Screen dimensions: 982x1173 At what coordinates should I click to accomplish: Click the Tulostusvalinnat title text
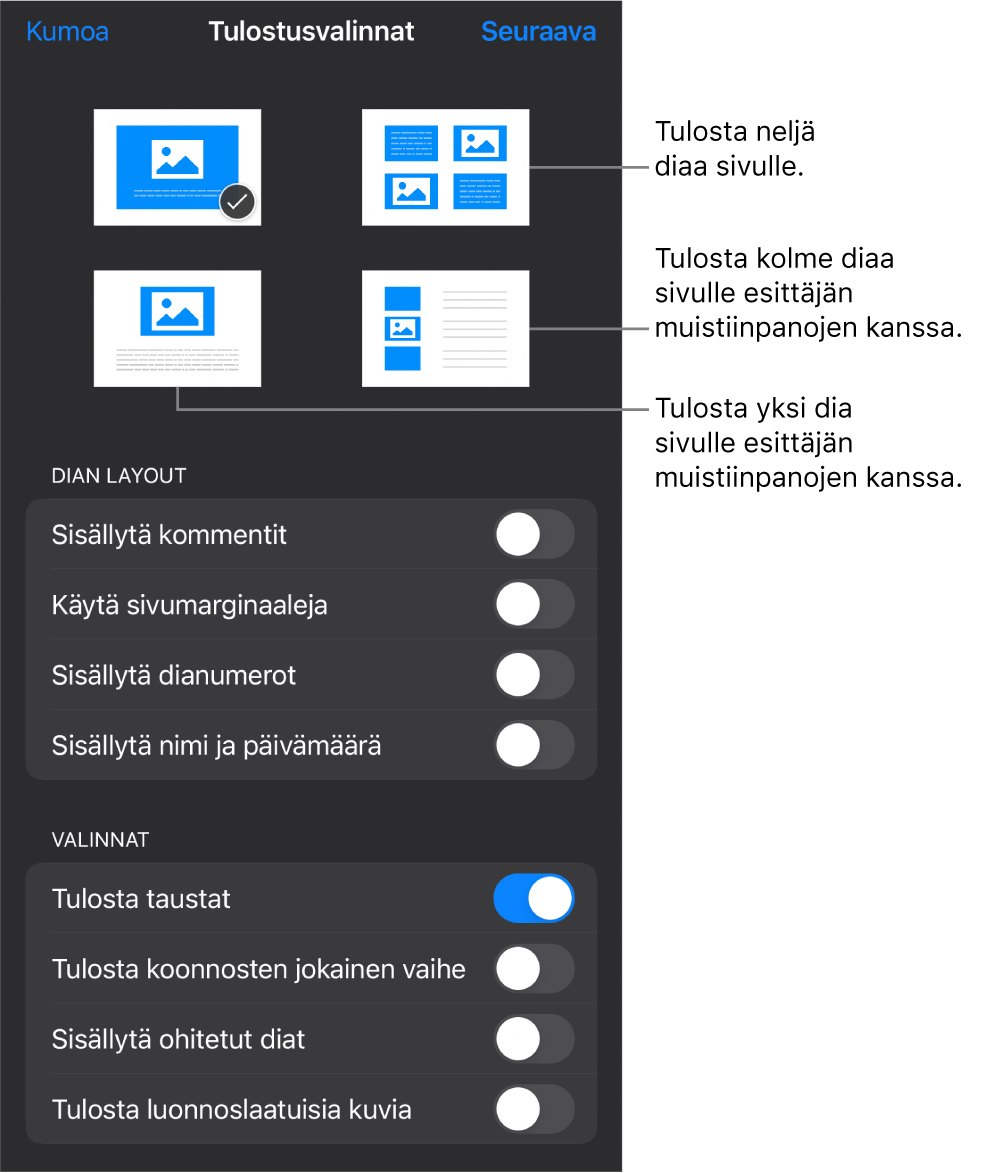coord(311,31)
